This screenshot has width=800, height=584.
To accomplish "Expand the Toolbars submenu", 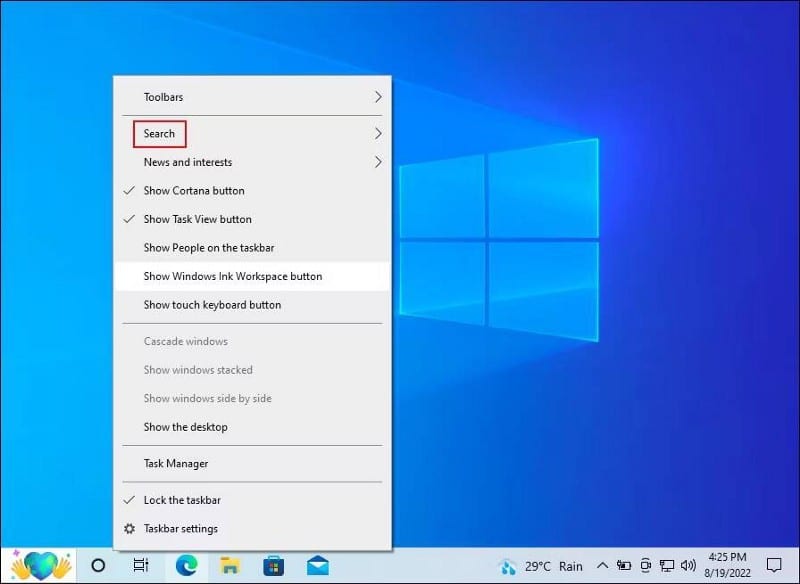I will pos(163,96).
